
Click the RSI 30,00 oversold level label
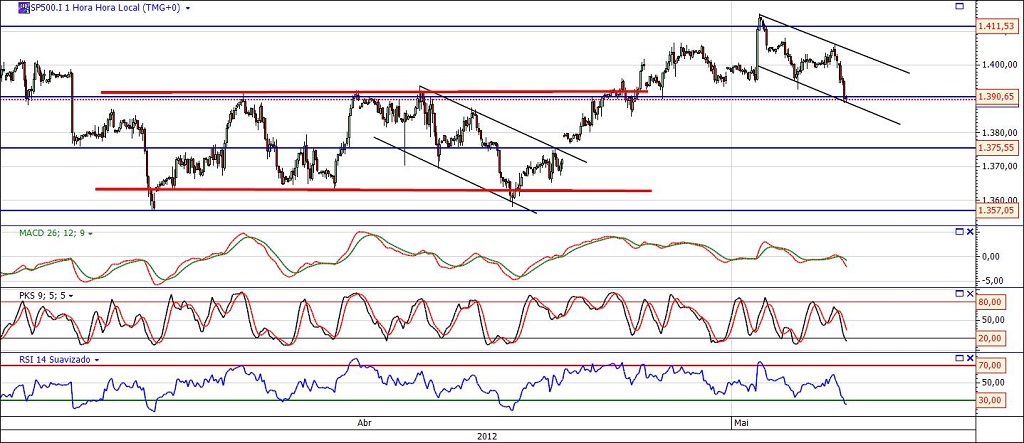coord(991,401)
